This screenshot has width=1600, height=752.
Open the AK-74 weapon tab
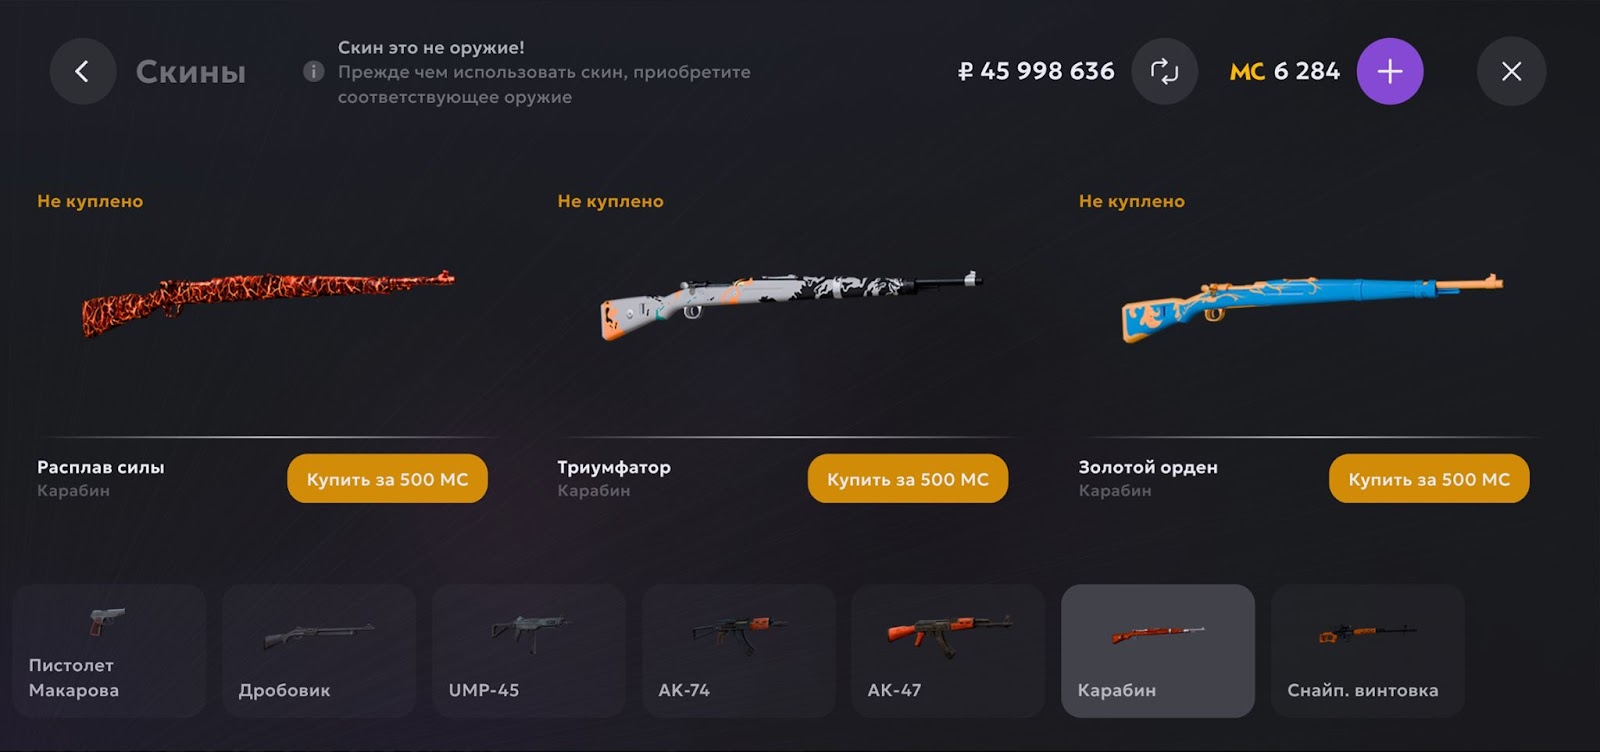tap(739, 651)
